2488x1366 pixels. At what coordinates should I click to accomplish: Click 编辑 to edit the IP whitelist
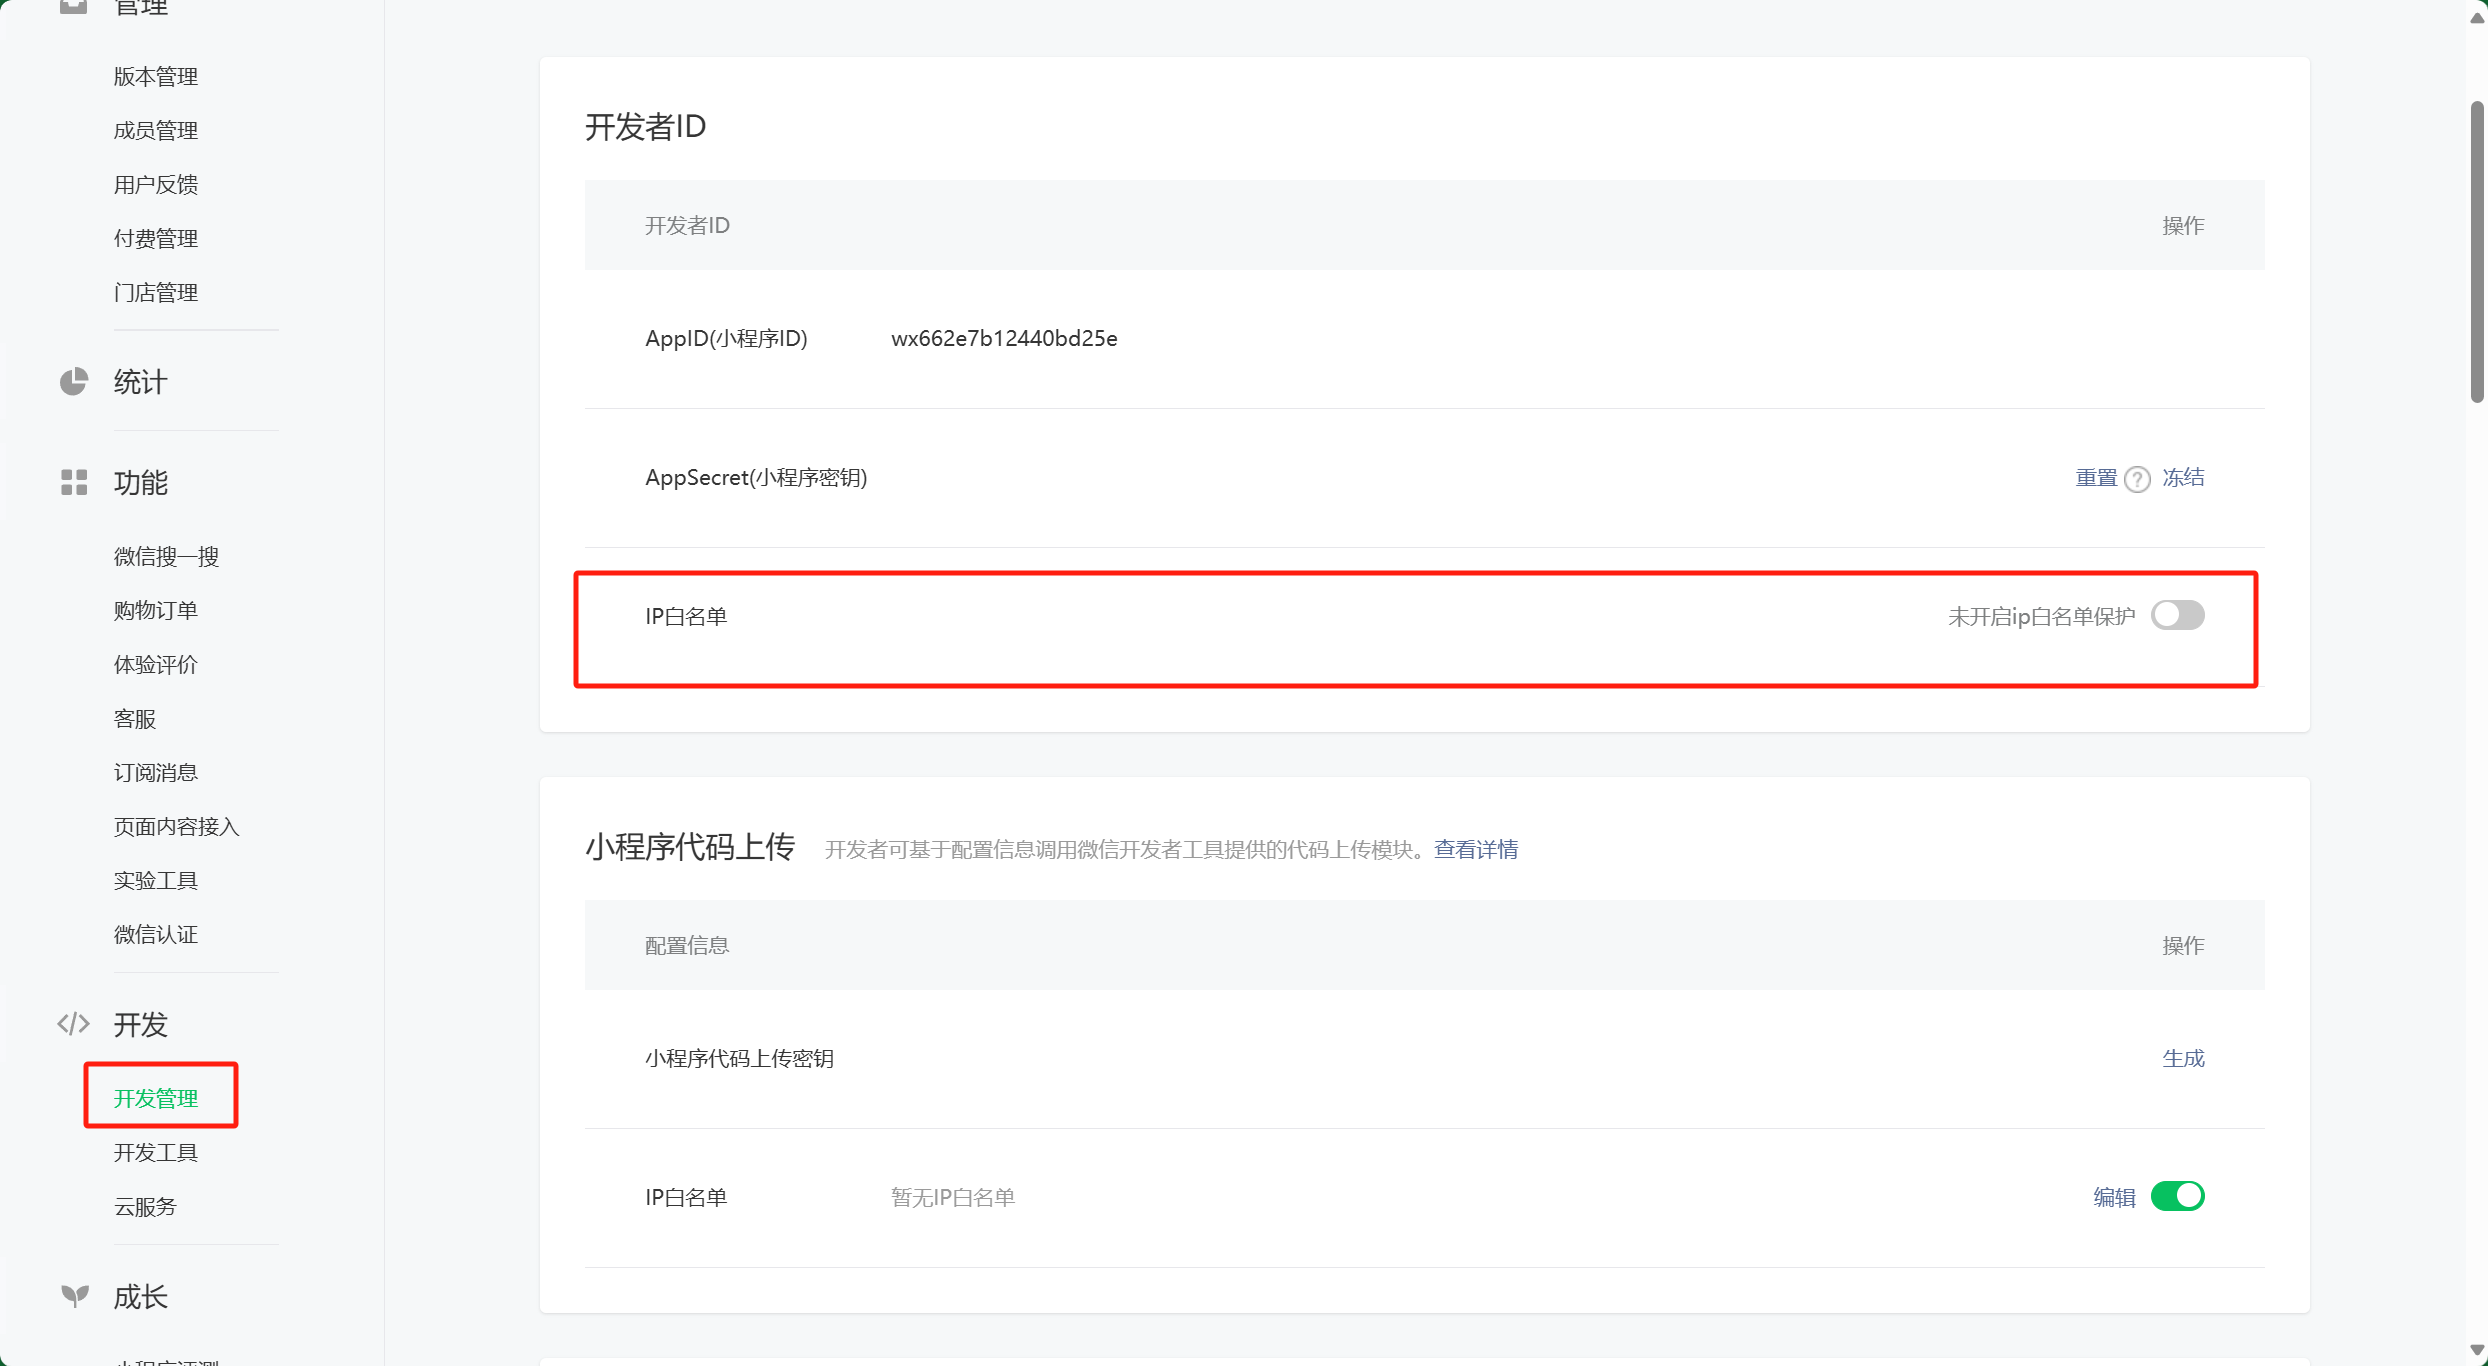2115,1197
